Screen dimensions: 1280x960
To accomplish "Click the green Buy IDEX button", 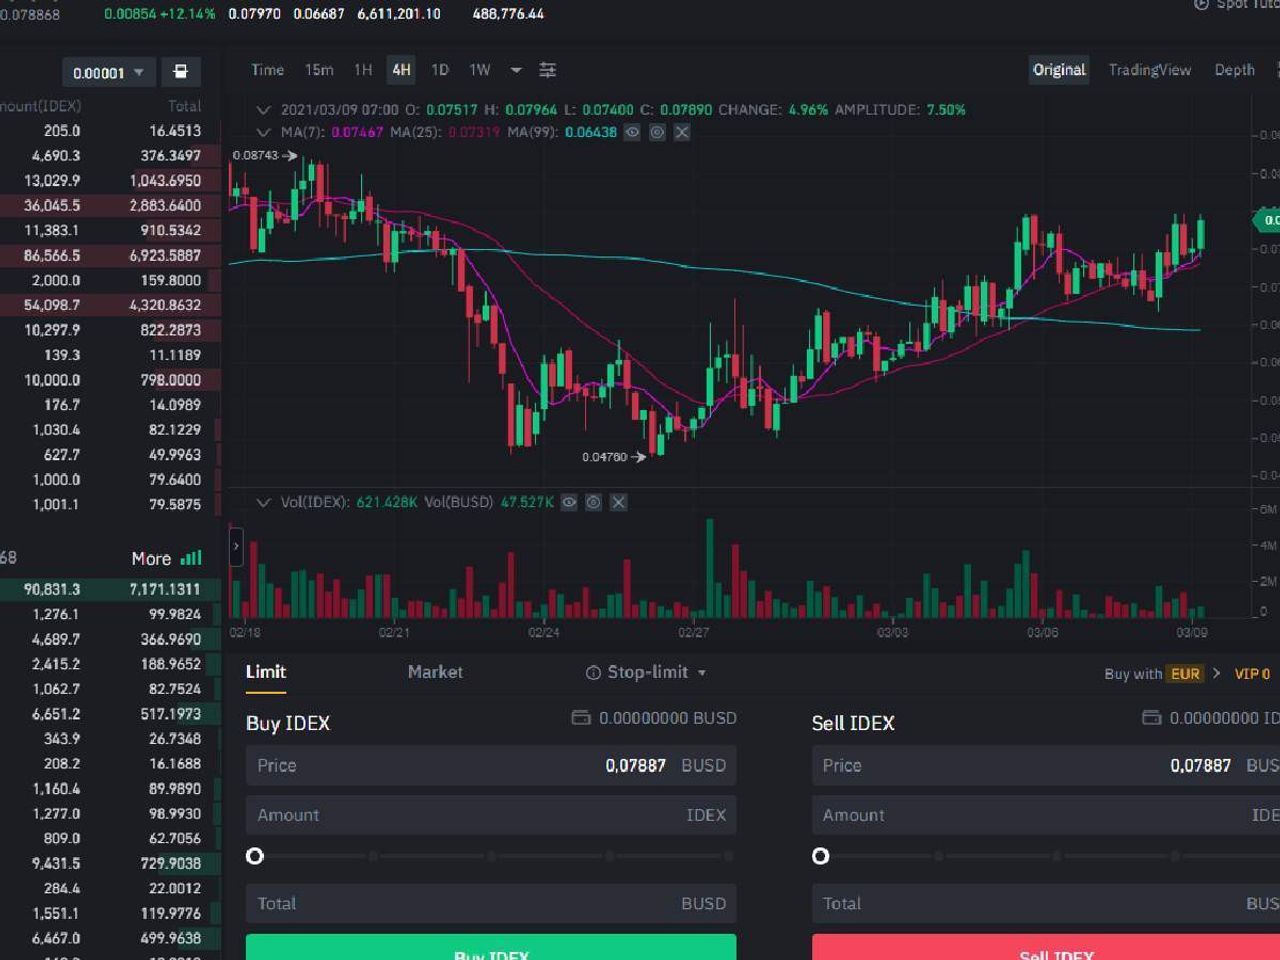I will 491,948.
